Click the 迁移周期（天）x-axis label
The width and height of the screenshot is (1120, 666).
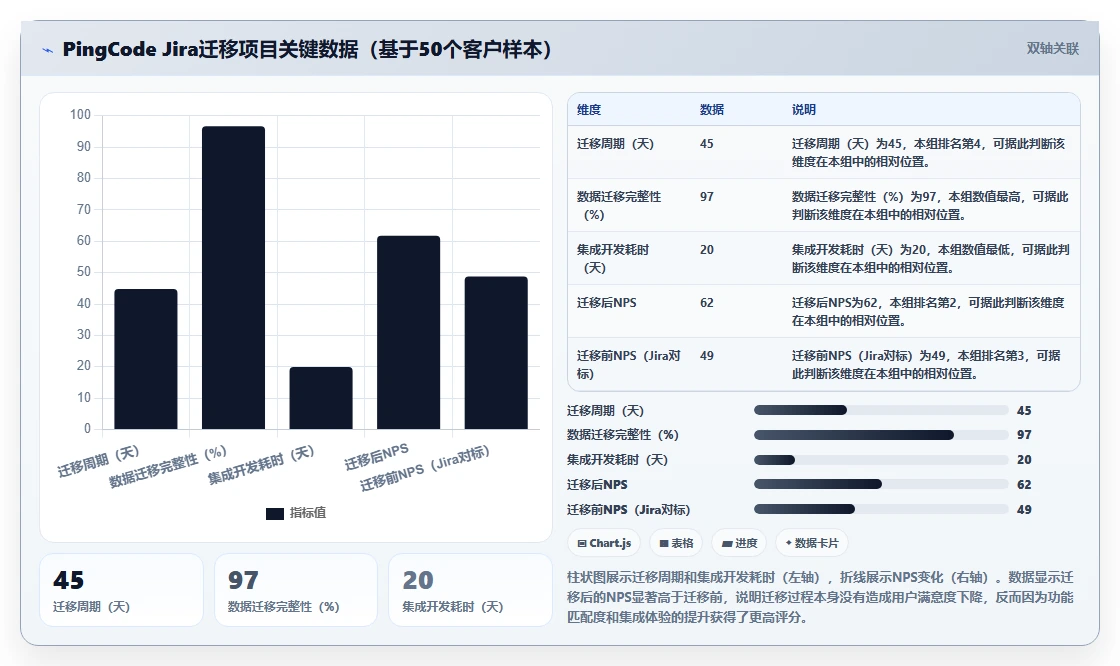(99, 461)
